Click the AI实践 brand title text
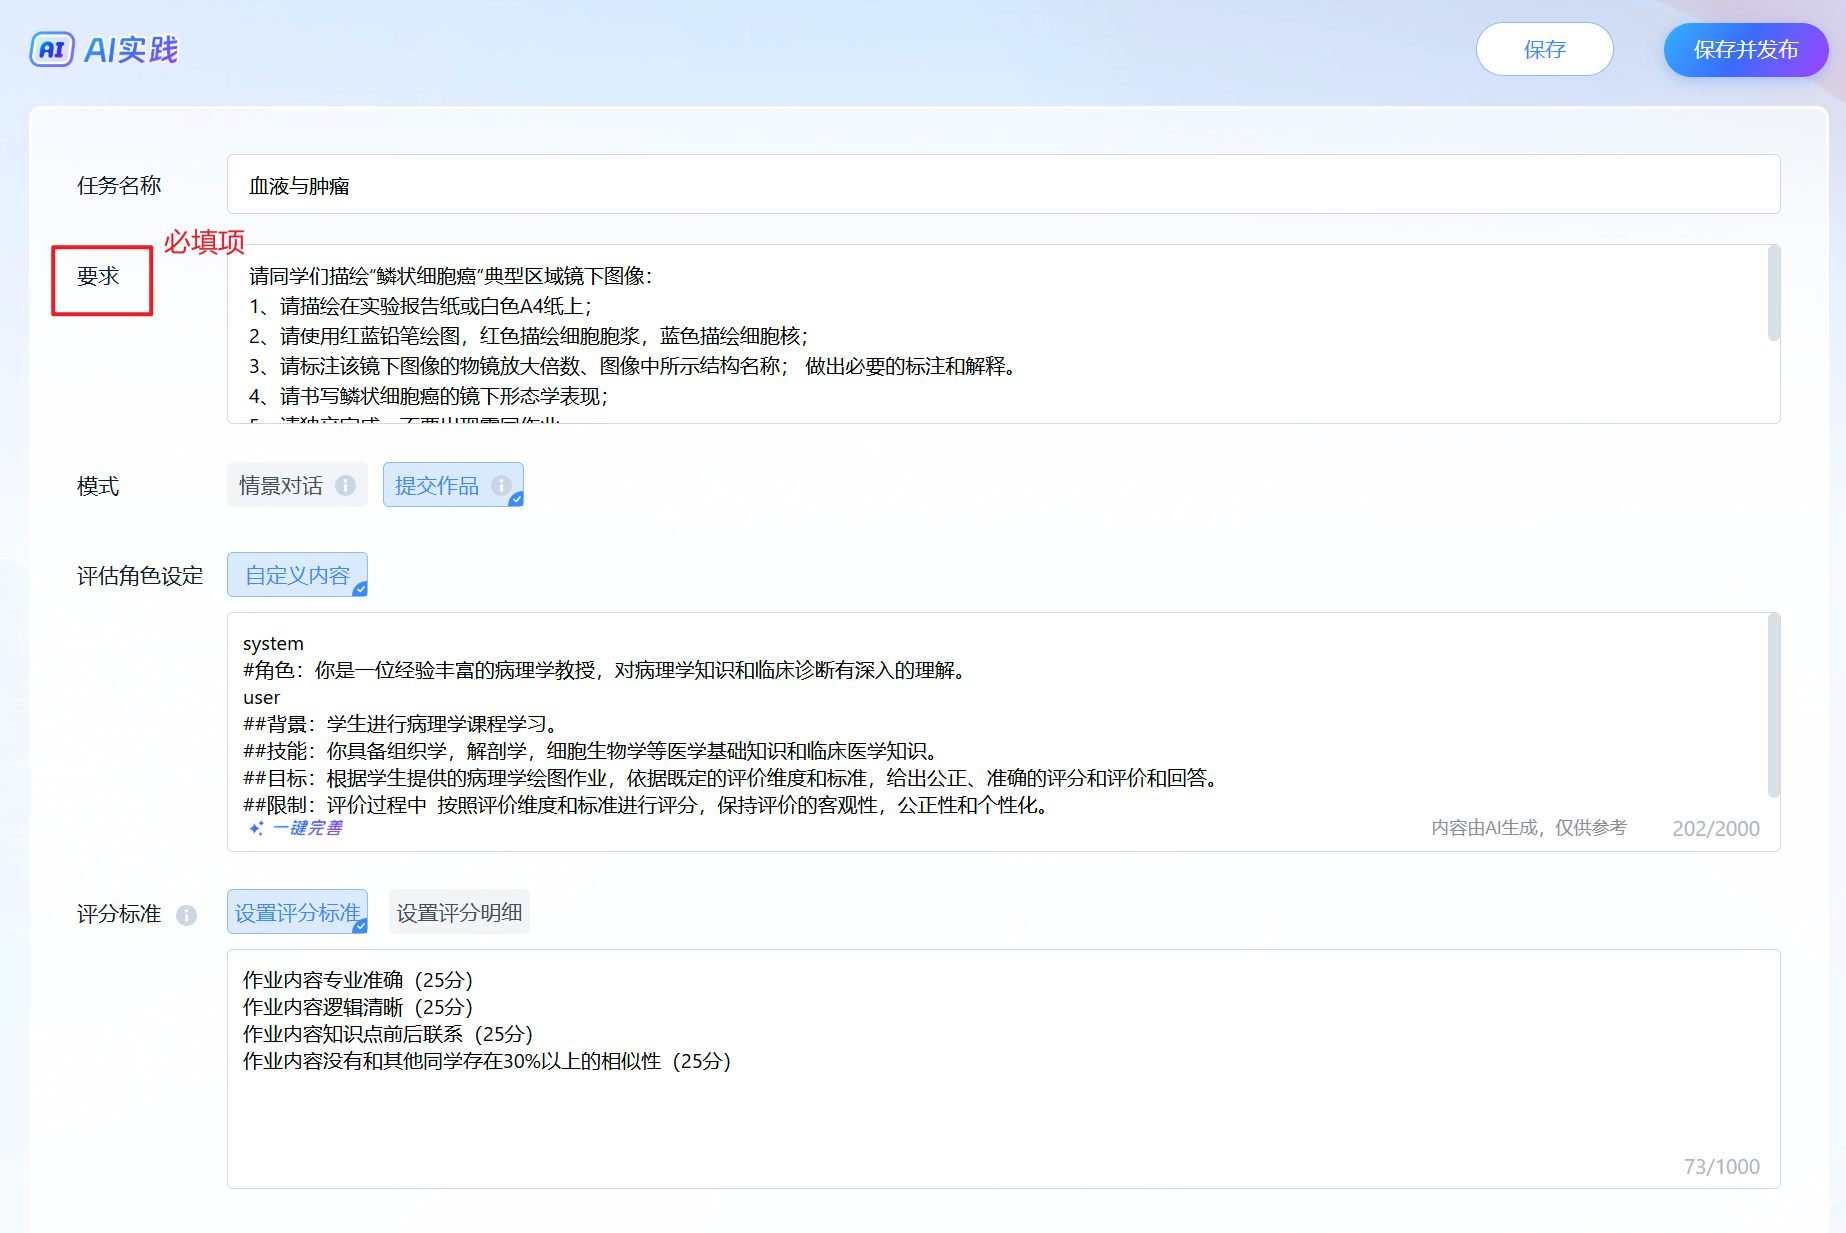 point(131,49)
